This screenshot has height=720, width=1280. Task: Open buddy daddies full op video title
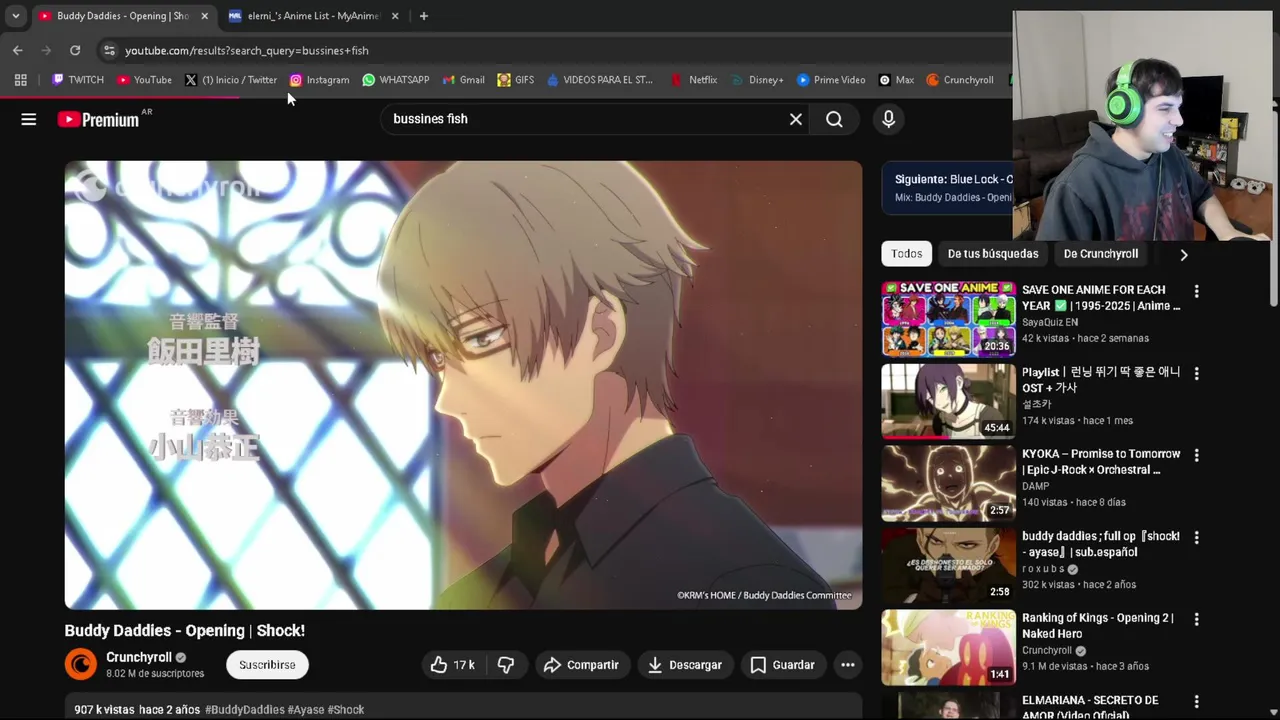1101,544
